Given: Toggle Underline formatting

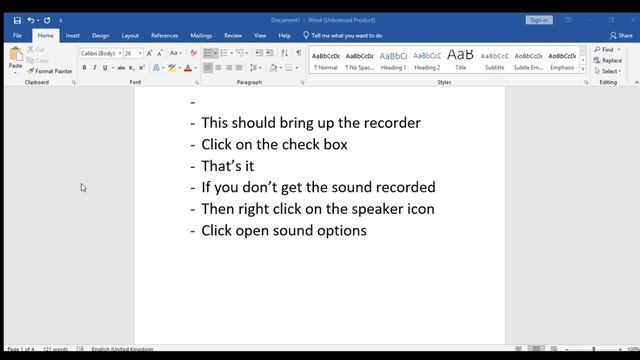Looking at the screenshot, I should [105, 68].
